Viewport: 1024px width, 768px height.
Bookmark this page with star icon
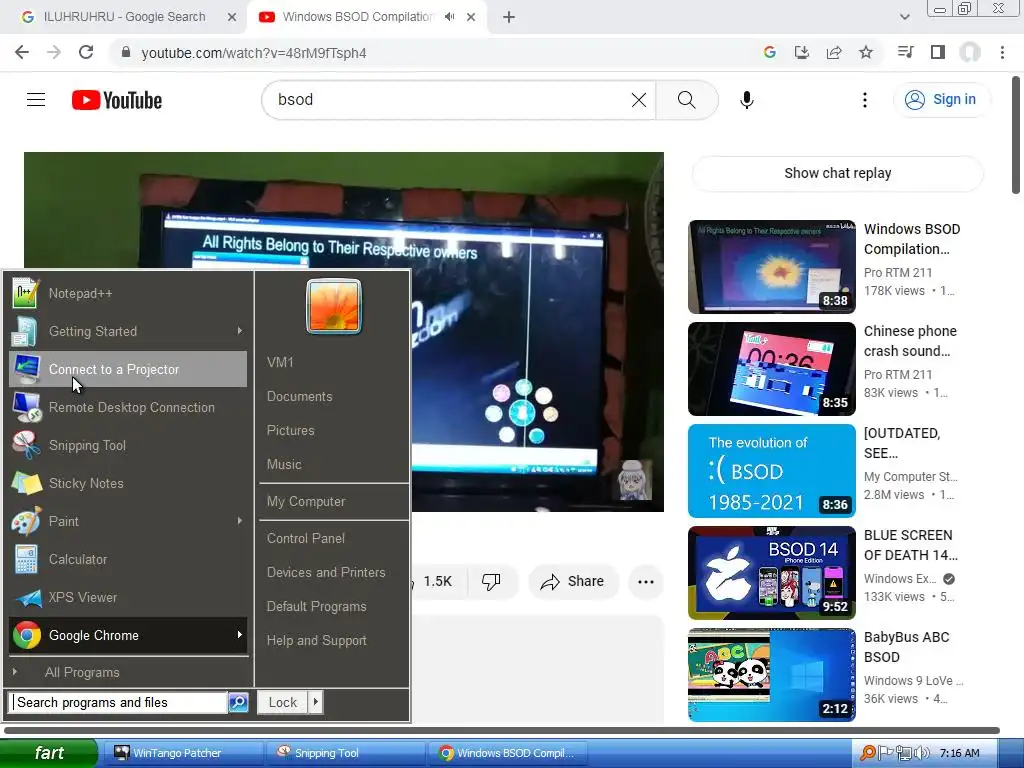point(865,53)
